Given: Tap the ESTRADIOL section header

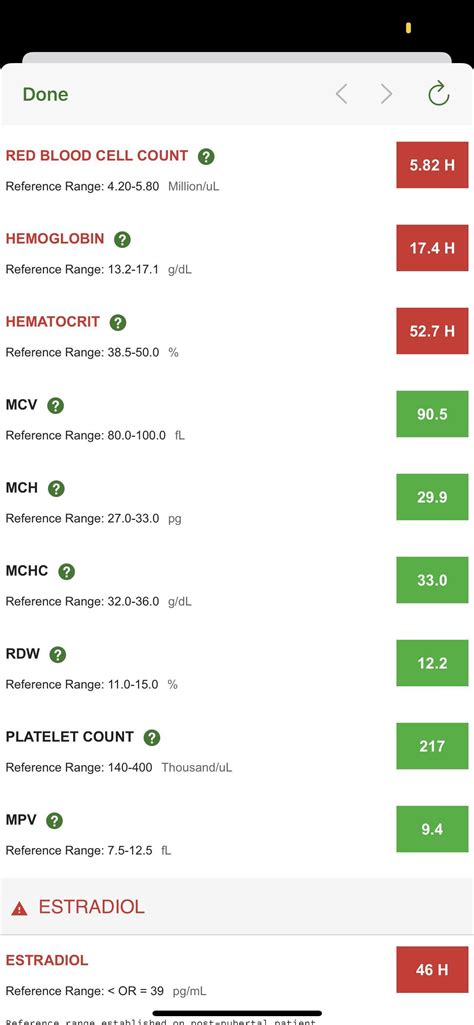Looking at the screenshot, I should 237,907.
